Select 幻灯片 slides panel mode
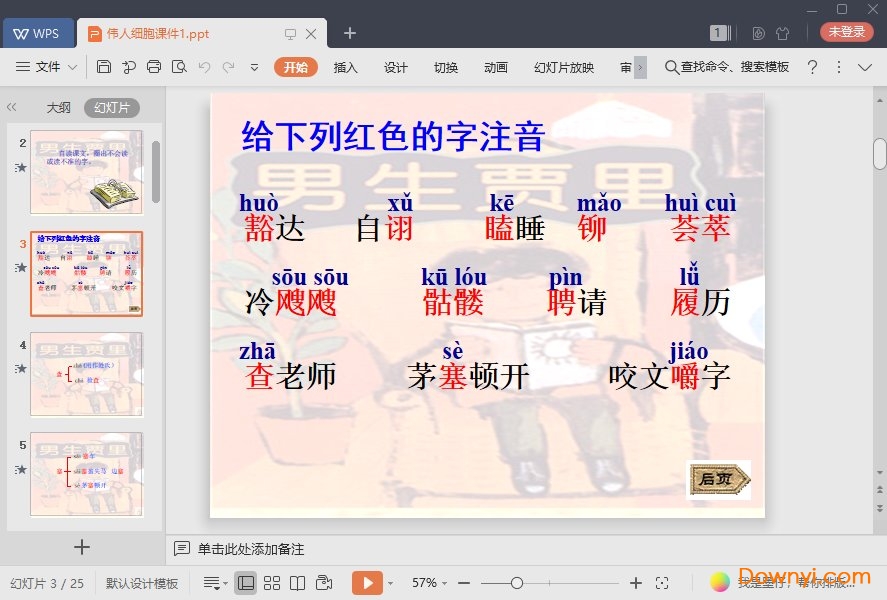 [x=111, y=107]
